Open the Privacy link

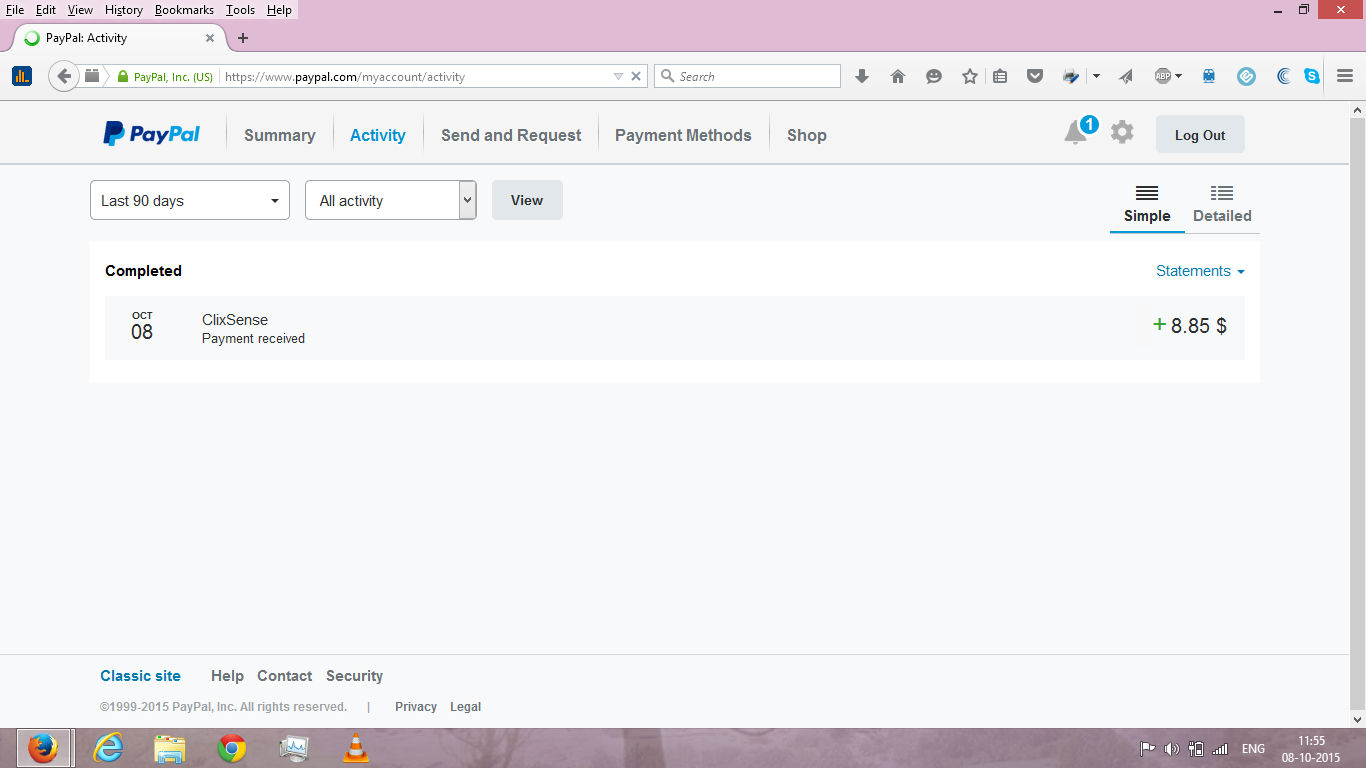(x=416, y=707)
